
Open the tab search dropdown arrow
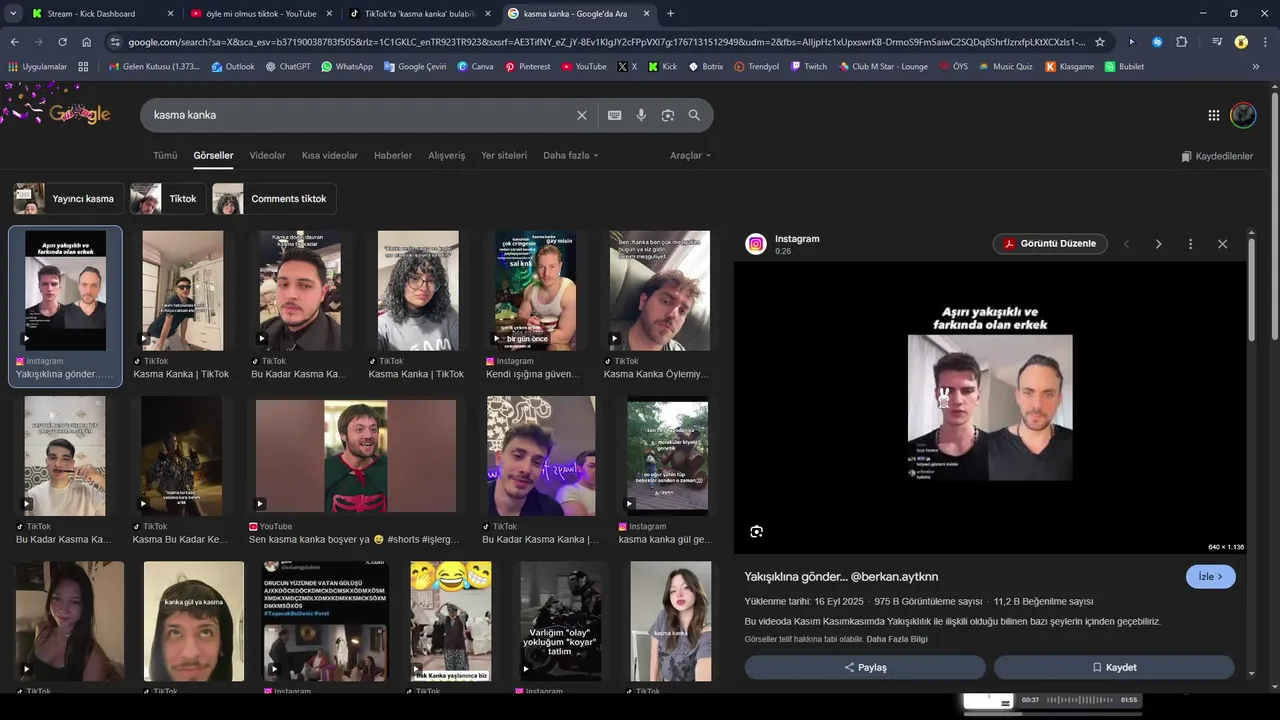pyautogui.click(x=13, y=14)
